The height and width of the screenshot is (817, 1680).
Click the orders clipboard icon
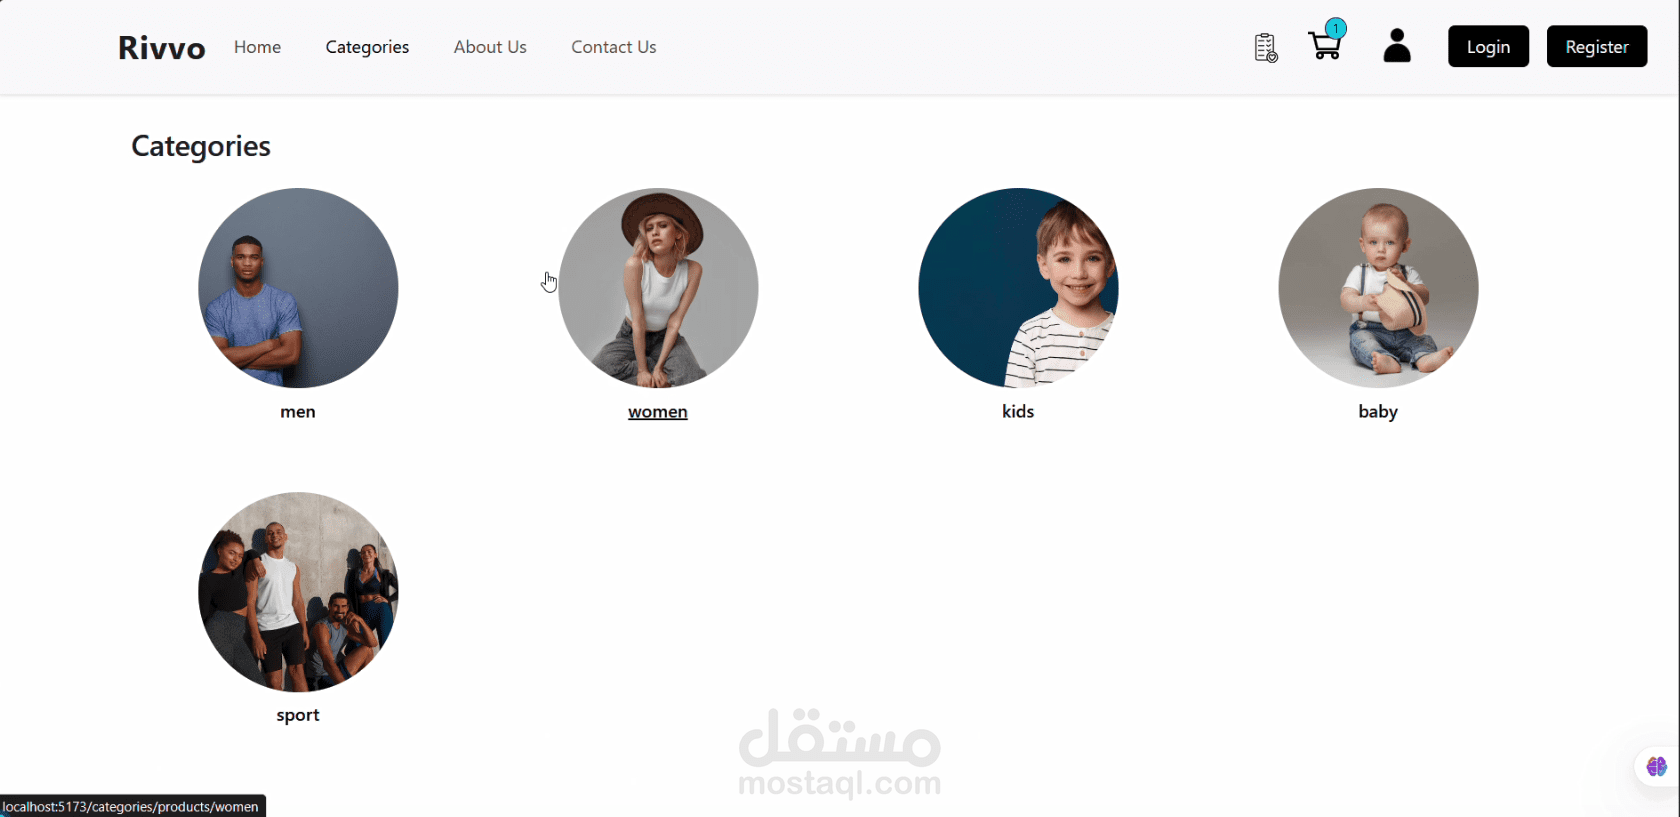click(1266, 47)
